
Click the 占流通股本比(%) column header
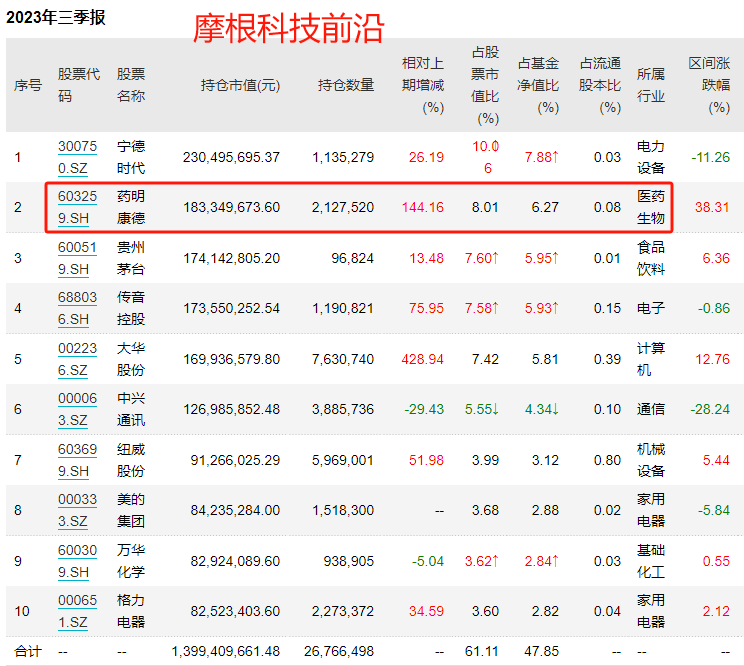pos(600,85)
